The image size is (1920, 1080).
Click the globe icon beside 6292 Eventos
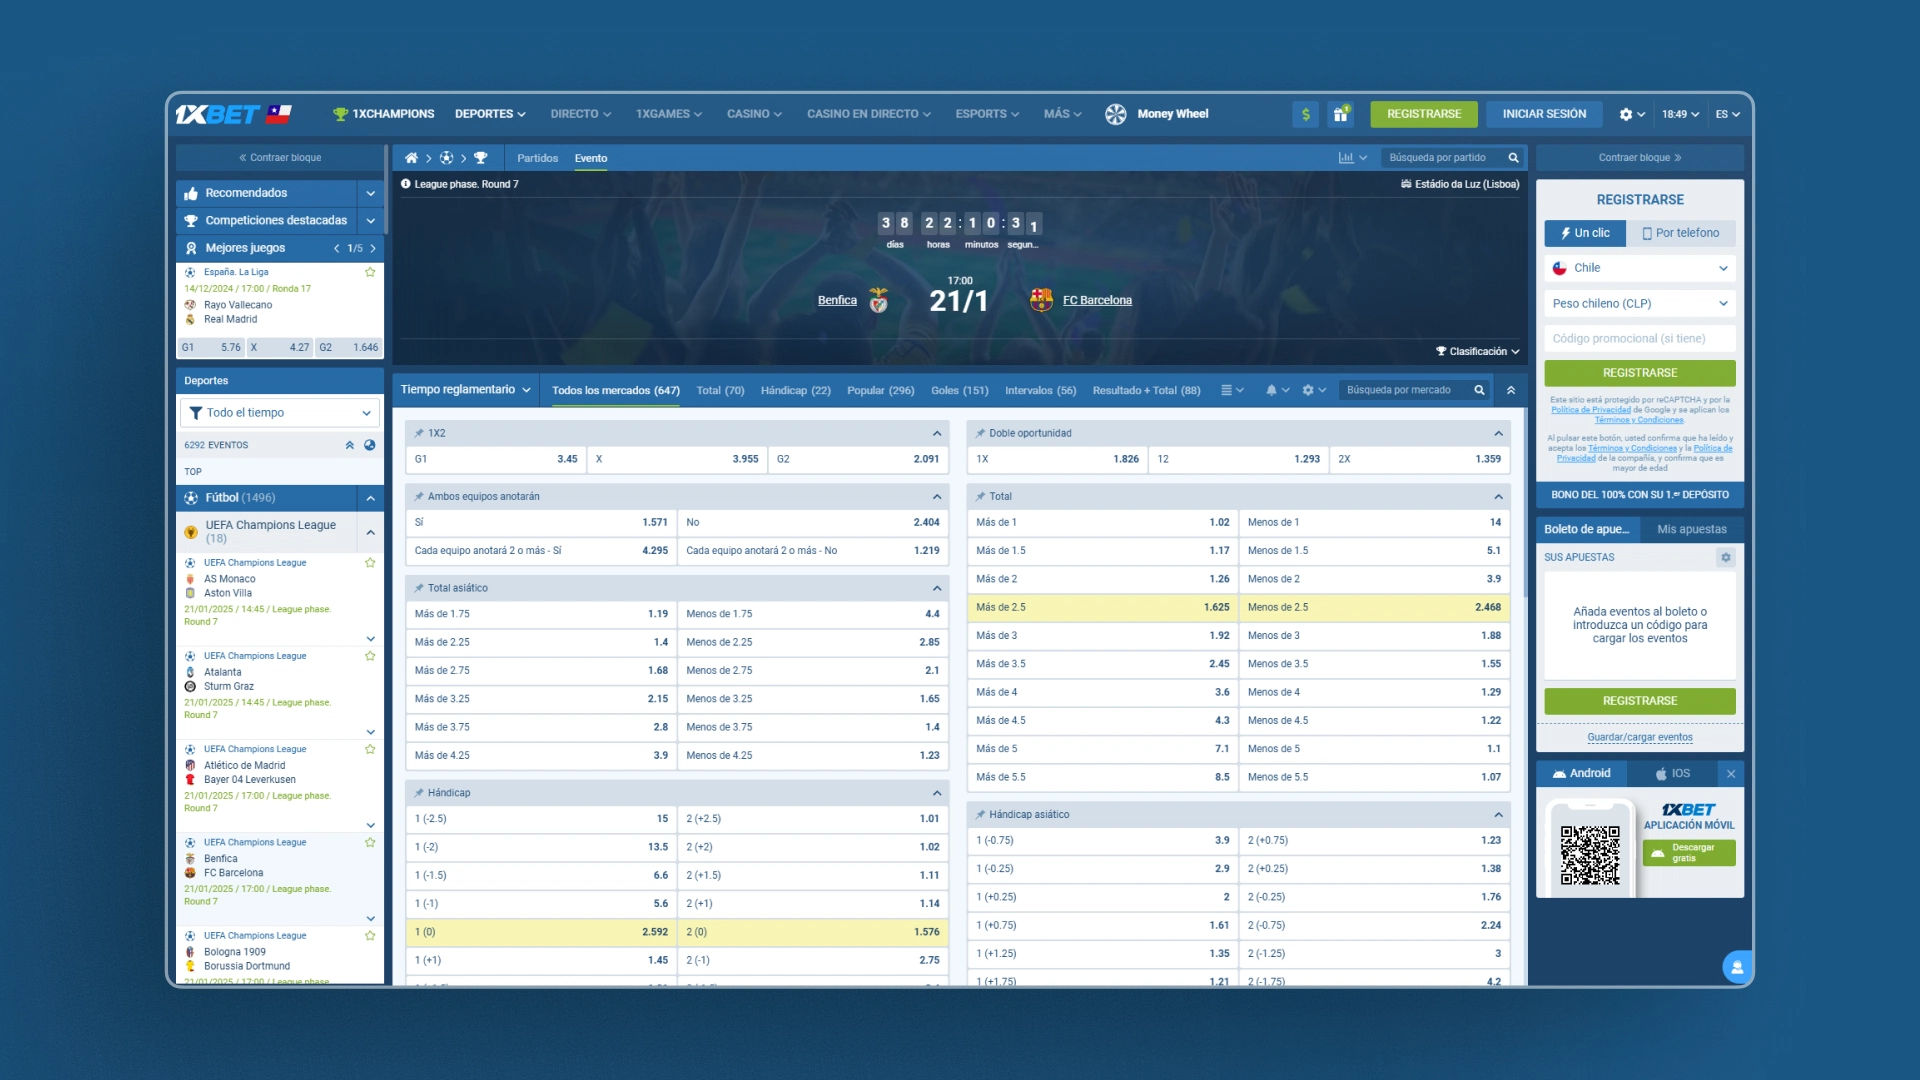(x=370, y=445)
